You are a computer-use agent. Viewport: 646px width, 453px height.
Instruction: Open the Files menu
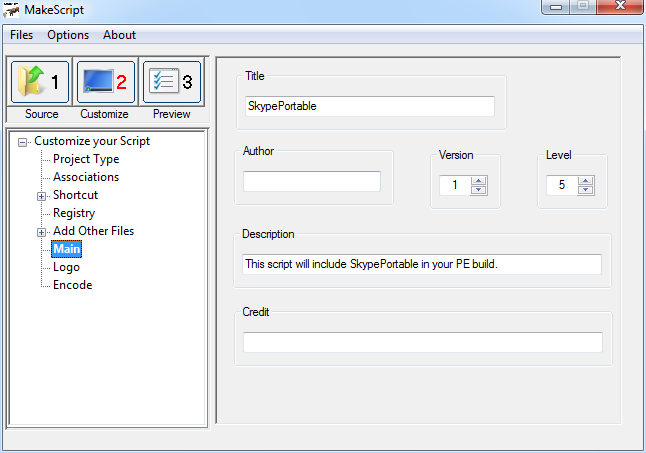21,35
